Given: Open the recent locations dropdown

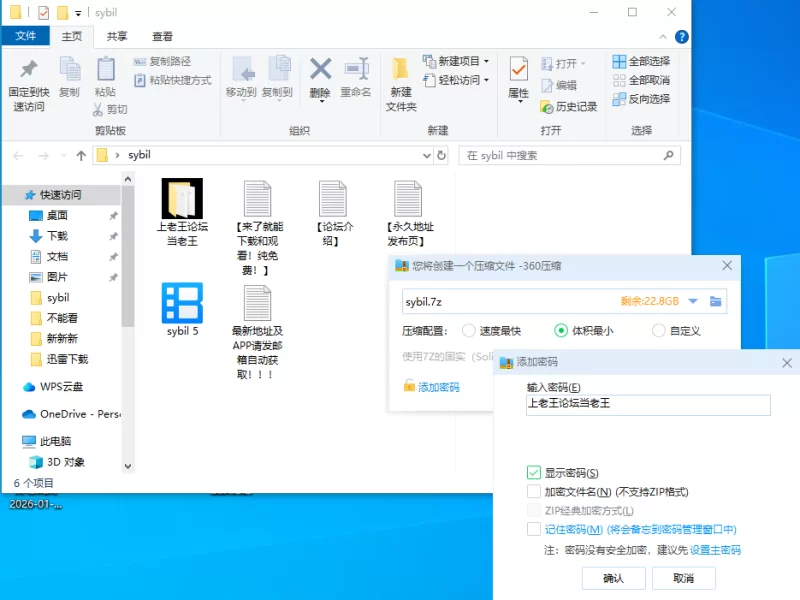Looking at the screenshot, I should click(63, 156).
